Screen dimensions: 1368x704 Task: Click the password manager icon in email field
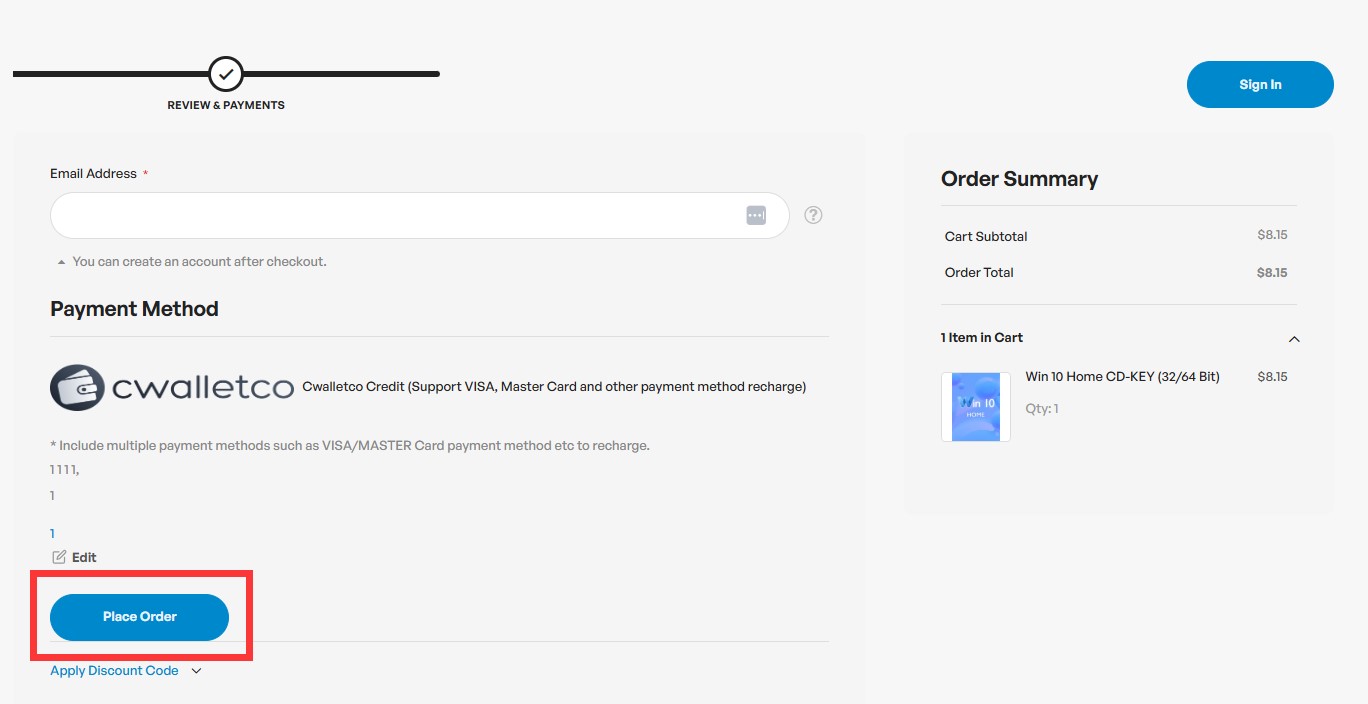(x=756, y=215)
